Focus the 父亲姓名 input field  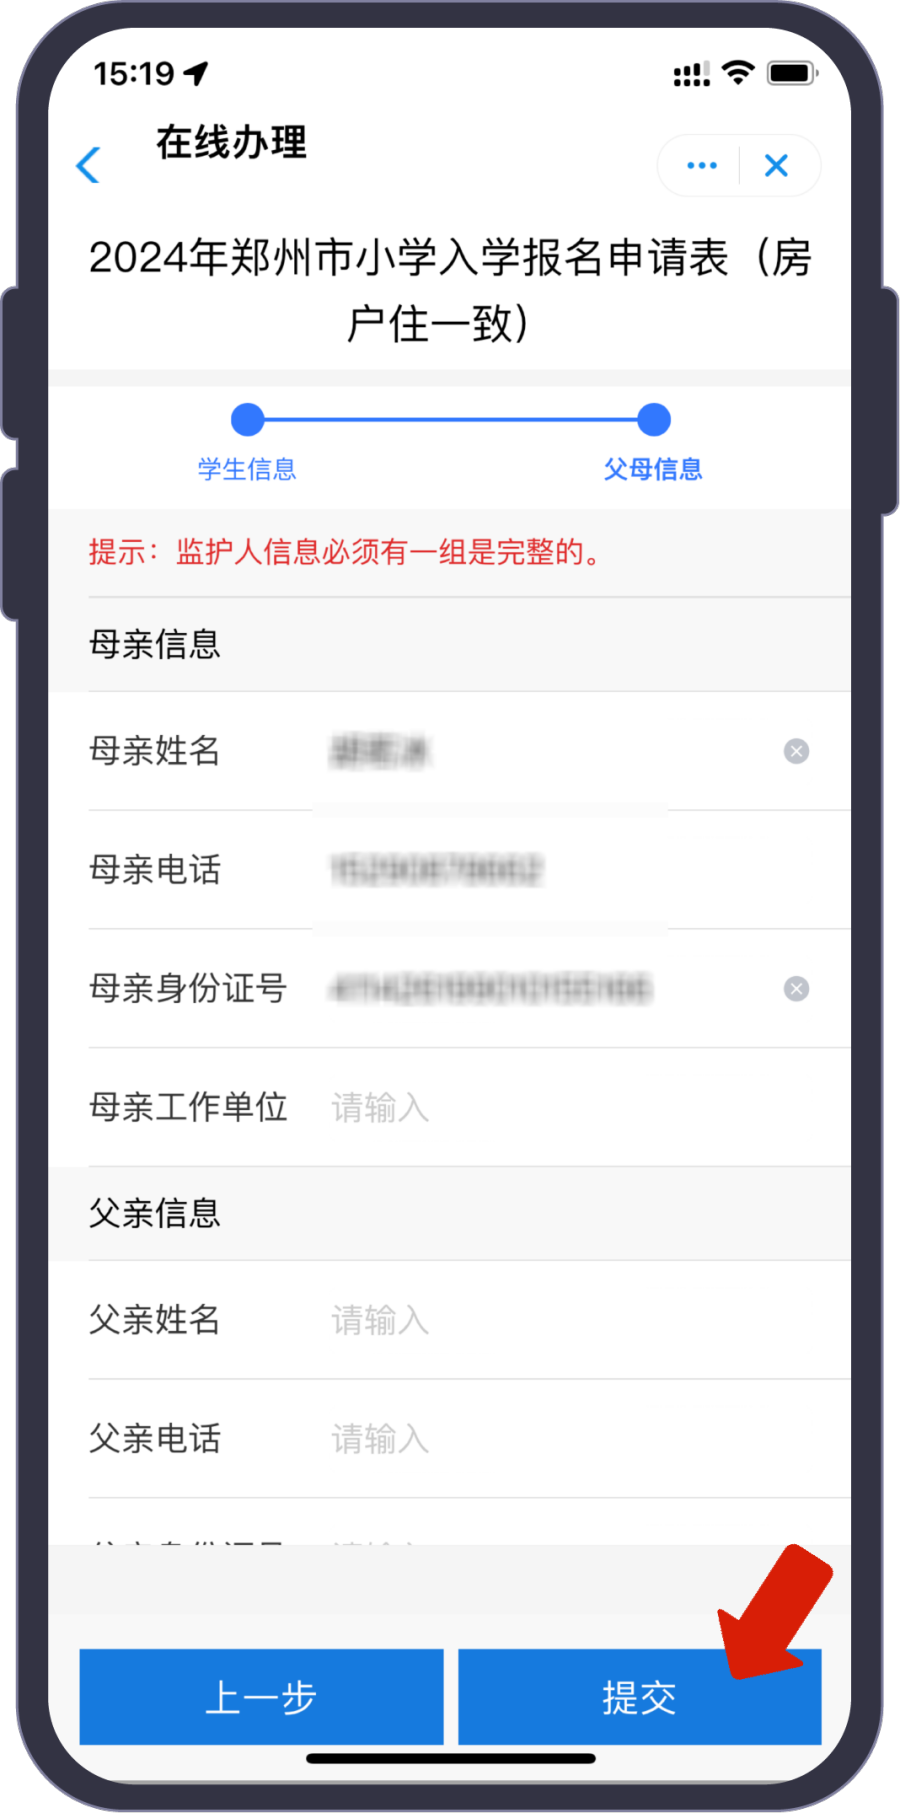point(570,1321)
